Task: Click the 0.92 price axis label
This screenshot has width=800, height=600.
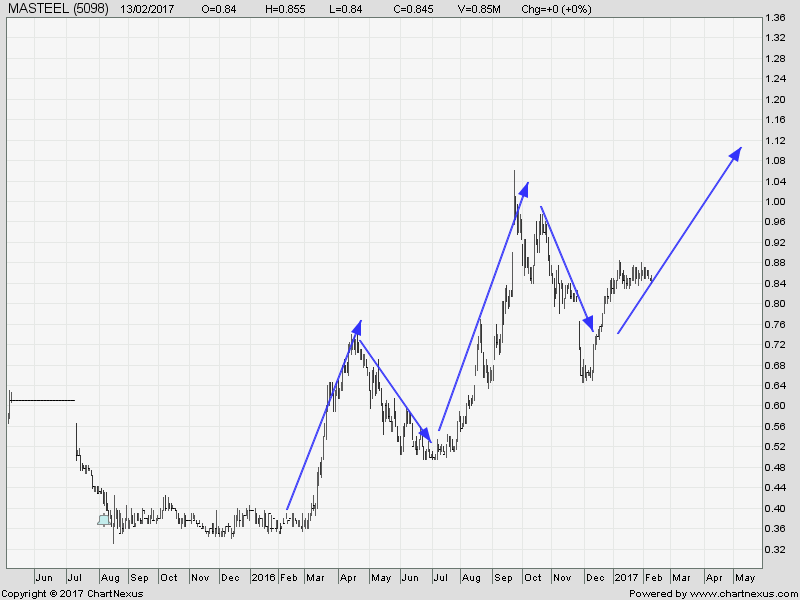Action: click(x=776, y=242)
